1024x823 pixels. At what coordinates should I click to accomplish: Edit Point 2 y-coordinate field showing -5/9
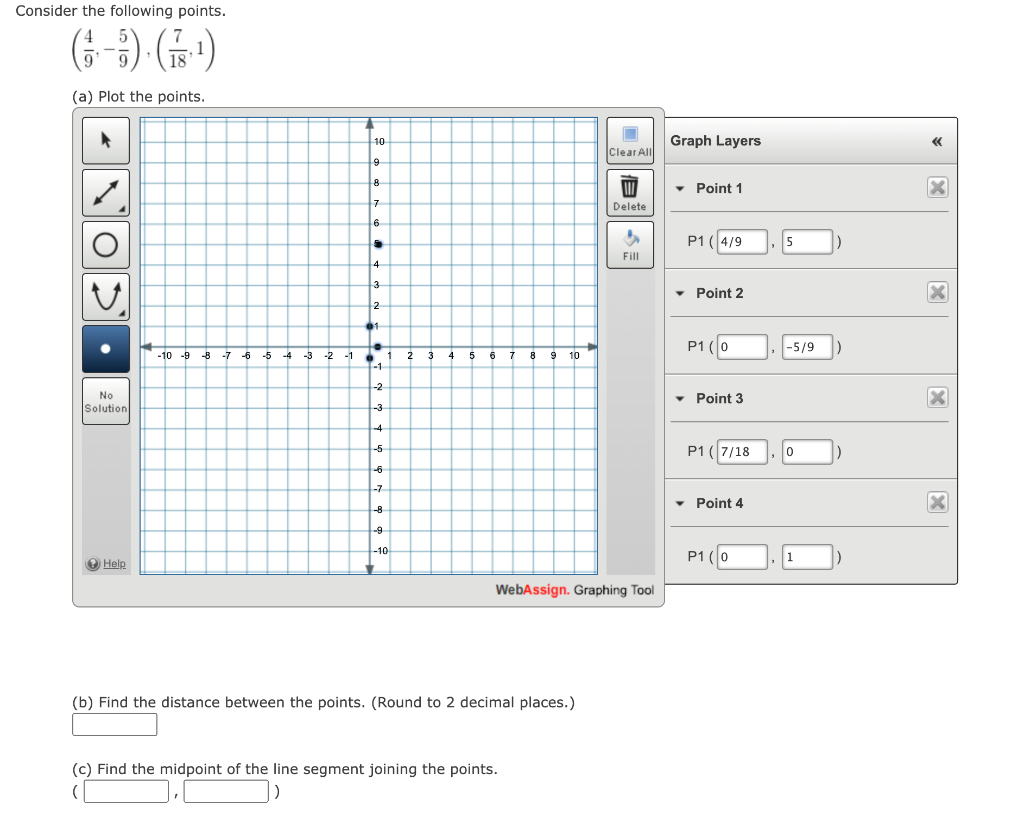[806, 347]
